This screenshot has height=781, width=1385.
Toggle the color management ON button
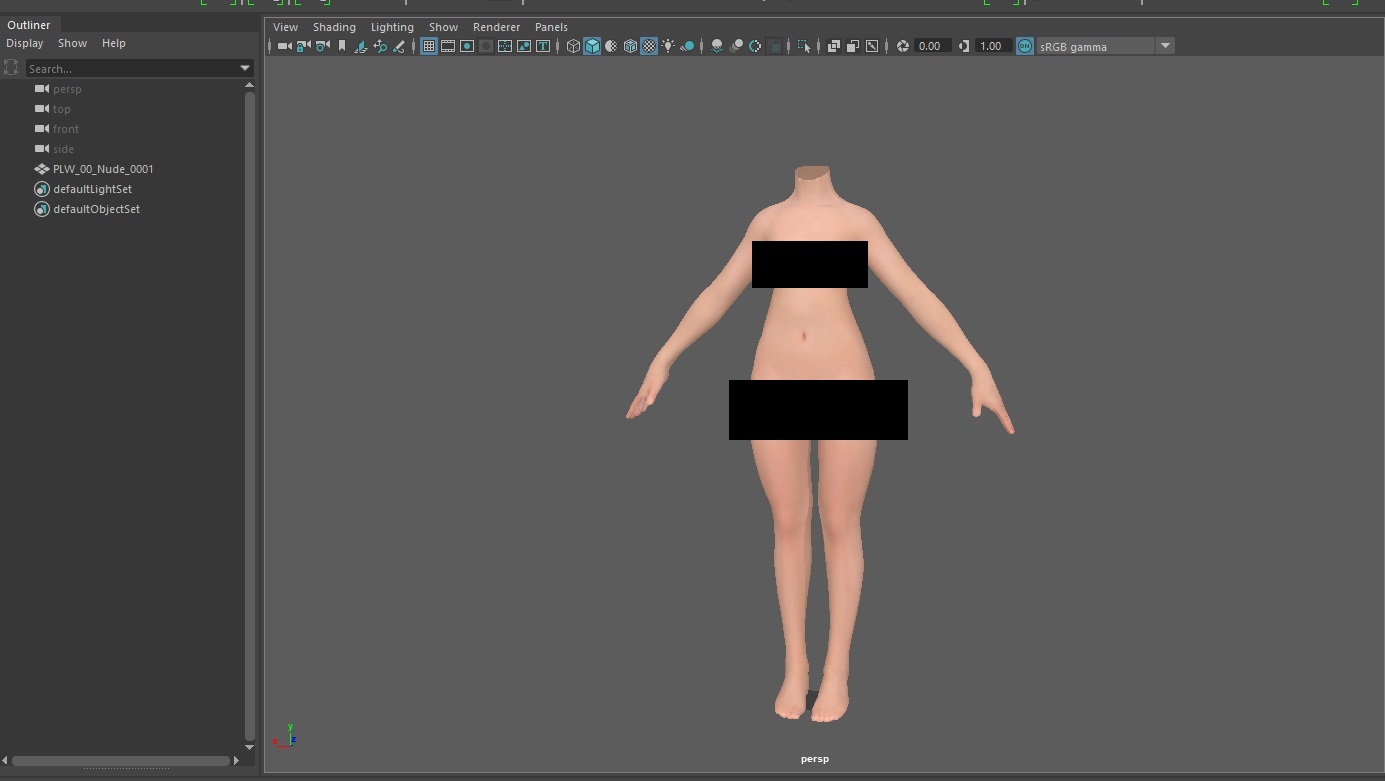1025,46
